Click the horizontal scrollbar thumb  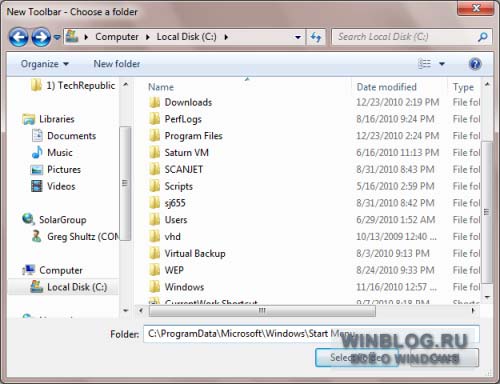262,311
